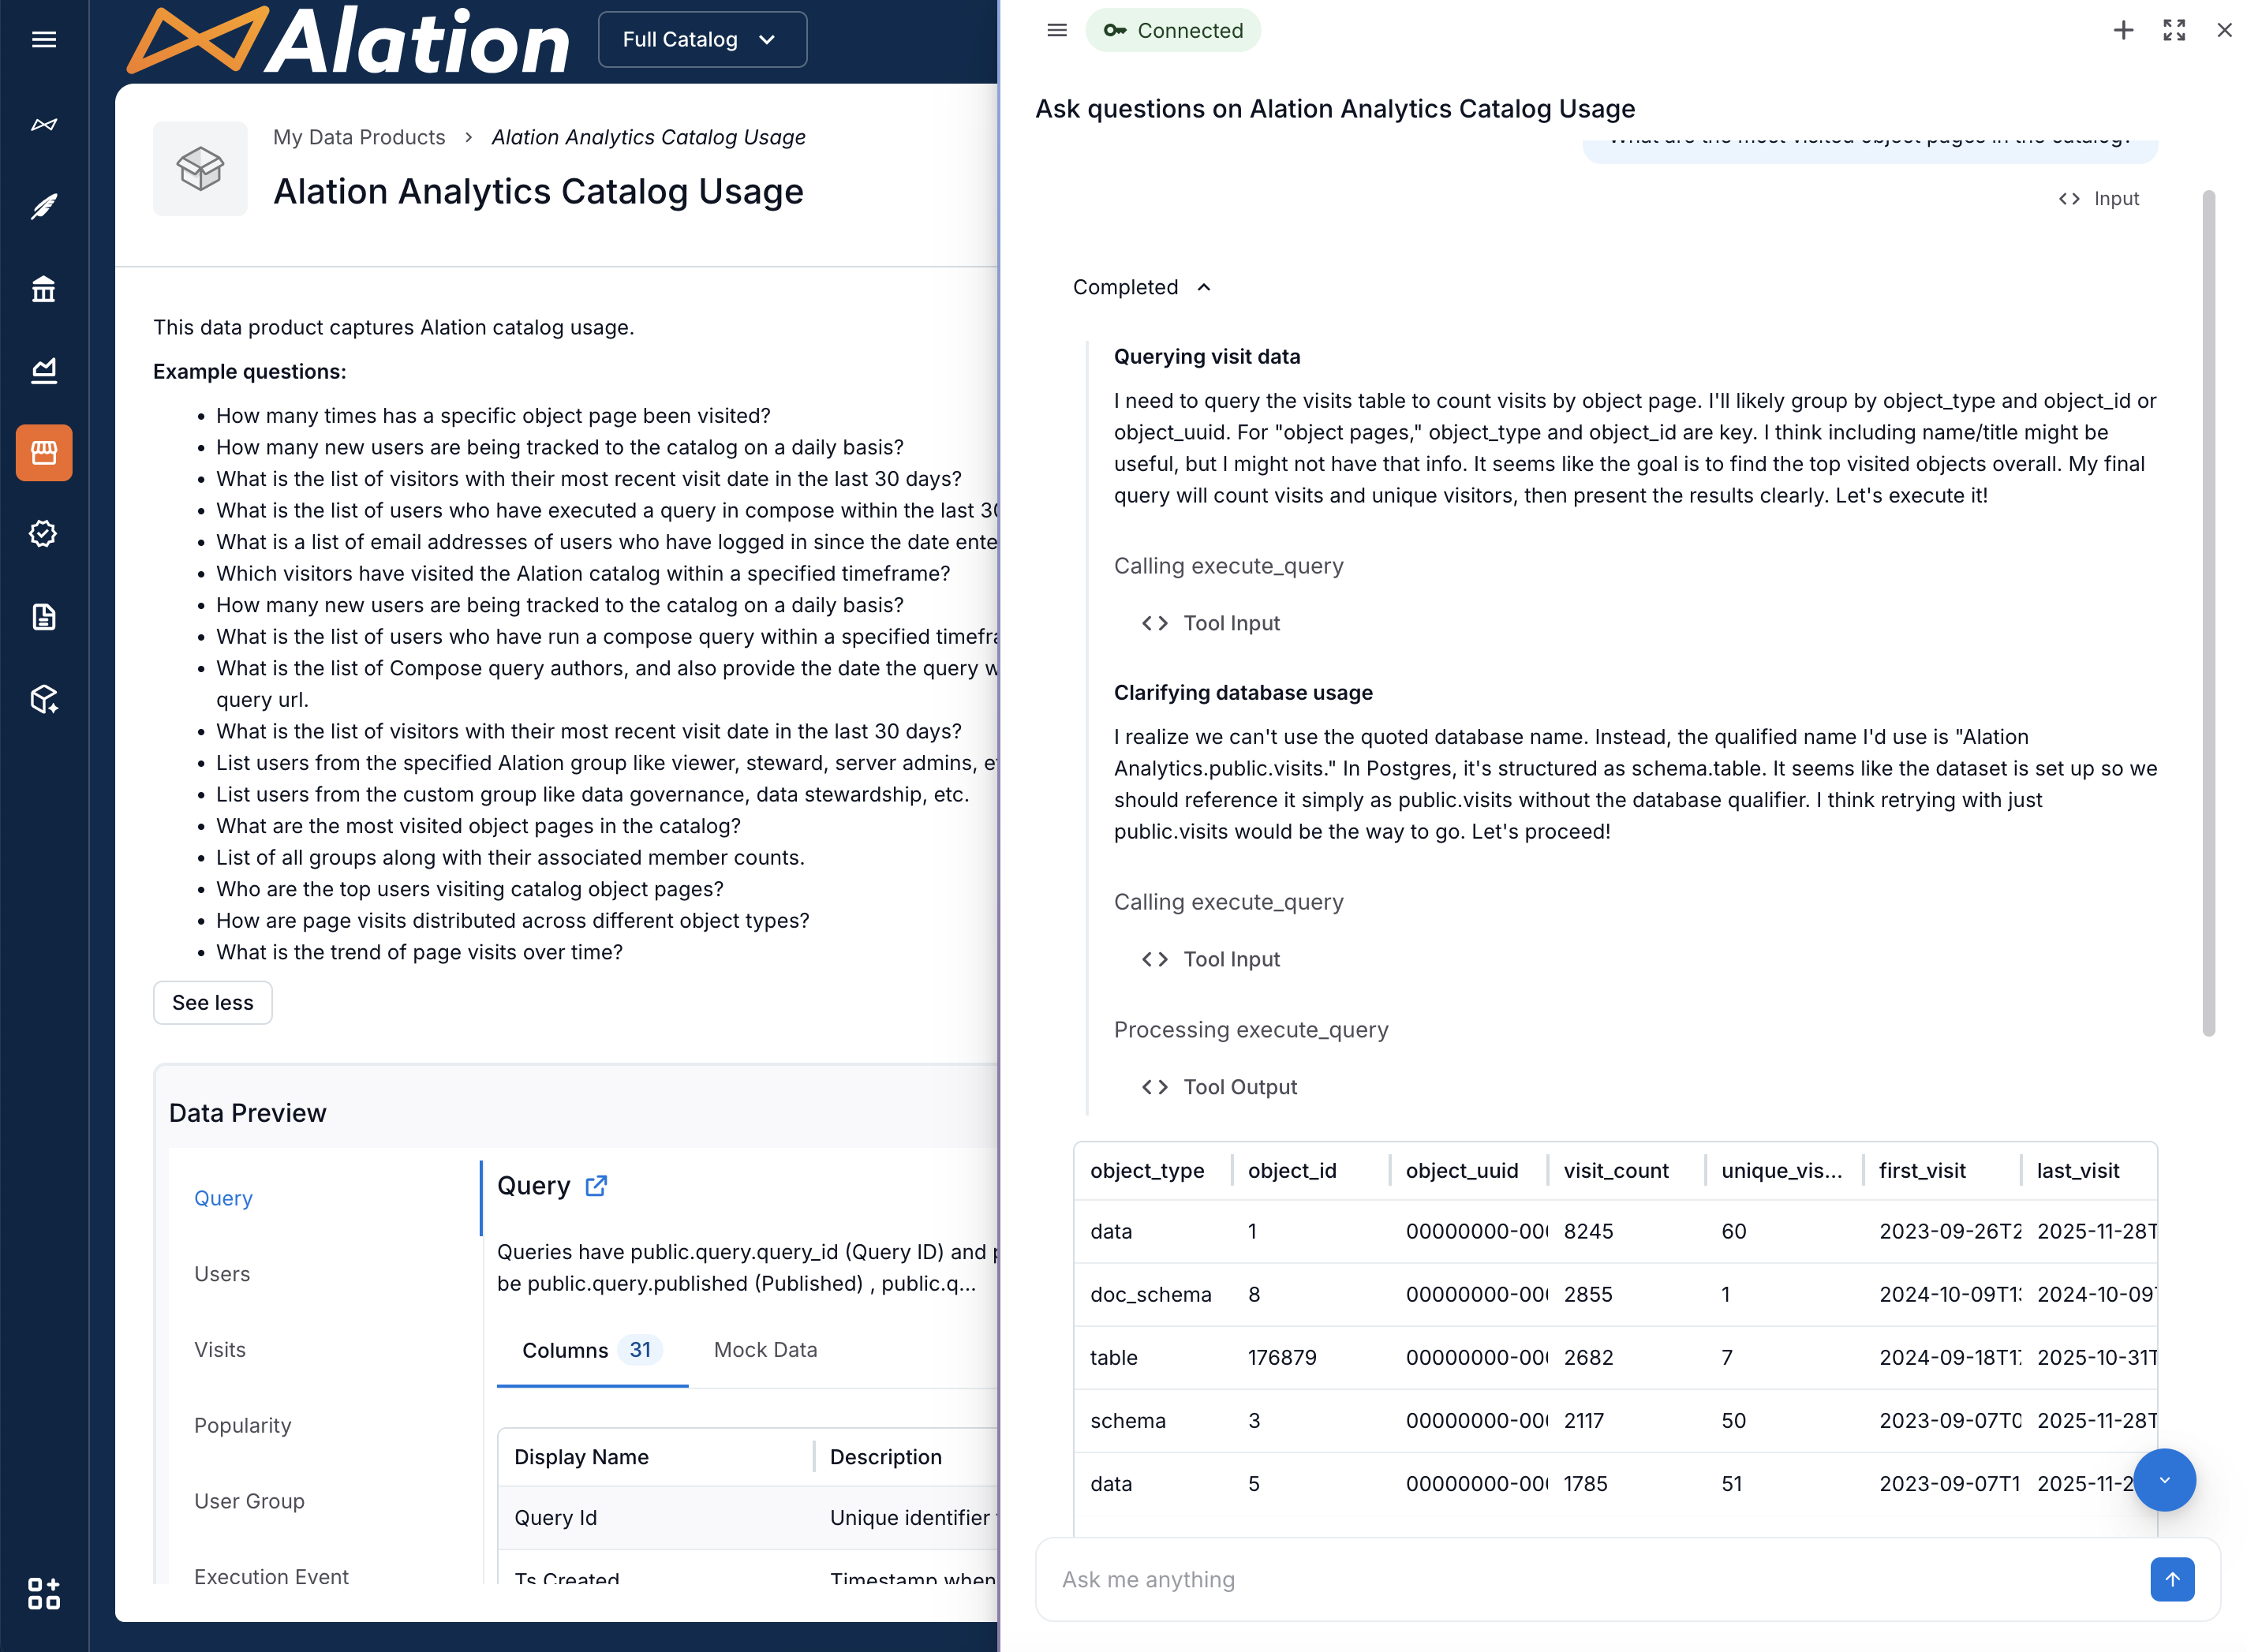Open the document file sidebar icon
The image size is (2247, 1652).
coord(43,617)
